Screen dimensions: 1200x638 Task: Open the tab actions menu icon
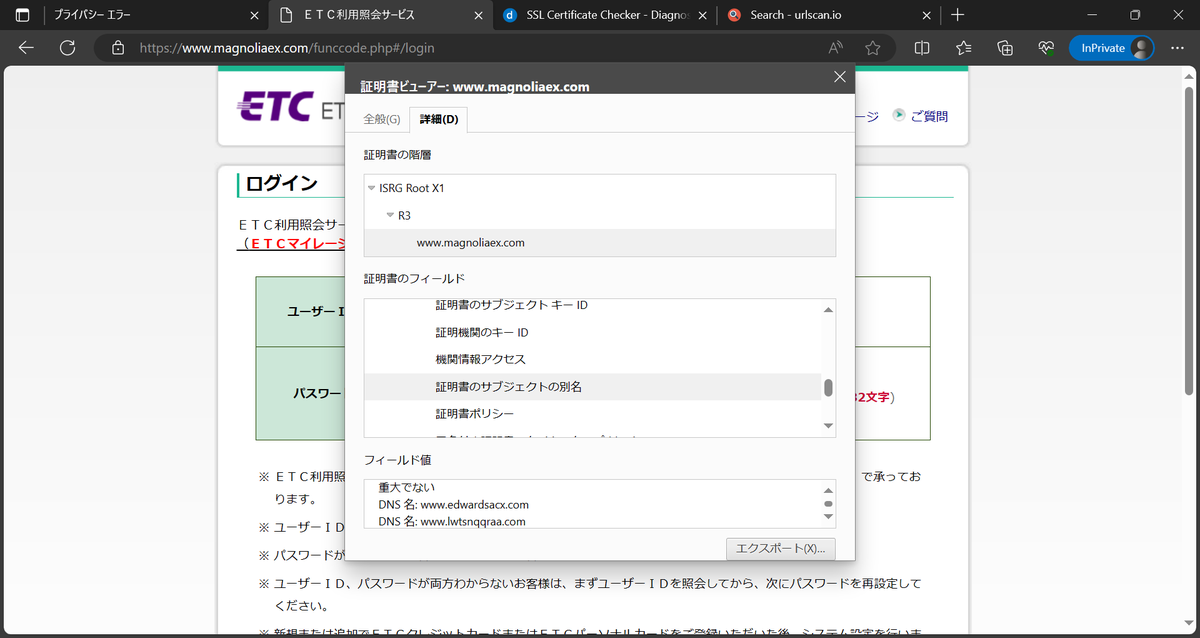22,15
